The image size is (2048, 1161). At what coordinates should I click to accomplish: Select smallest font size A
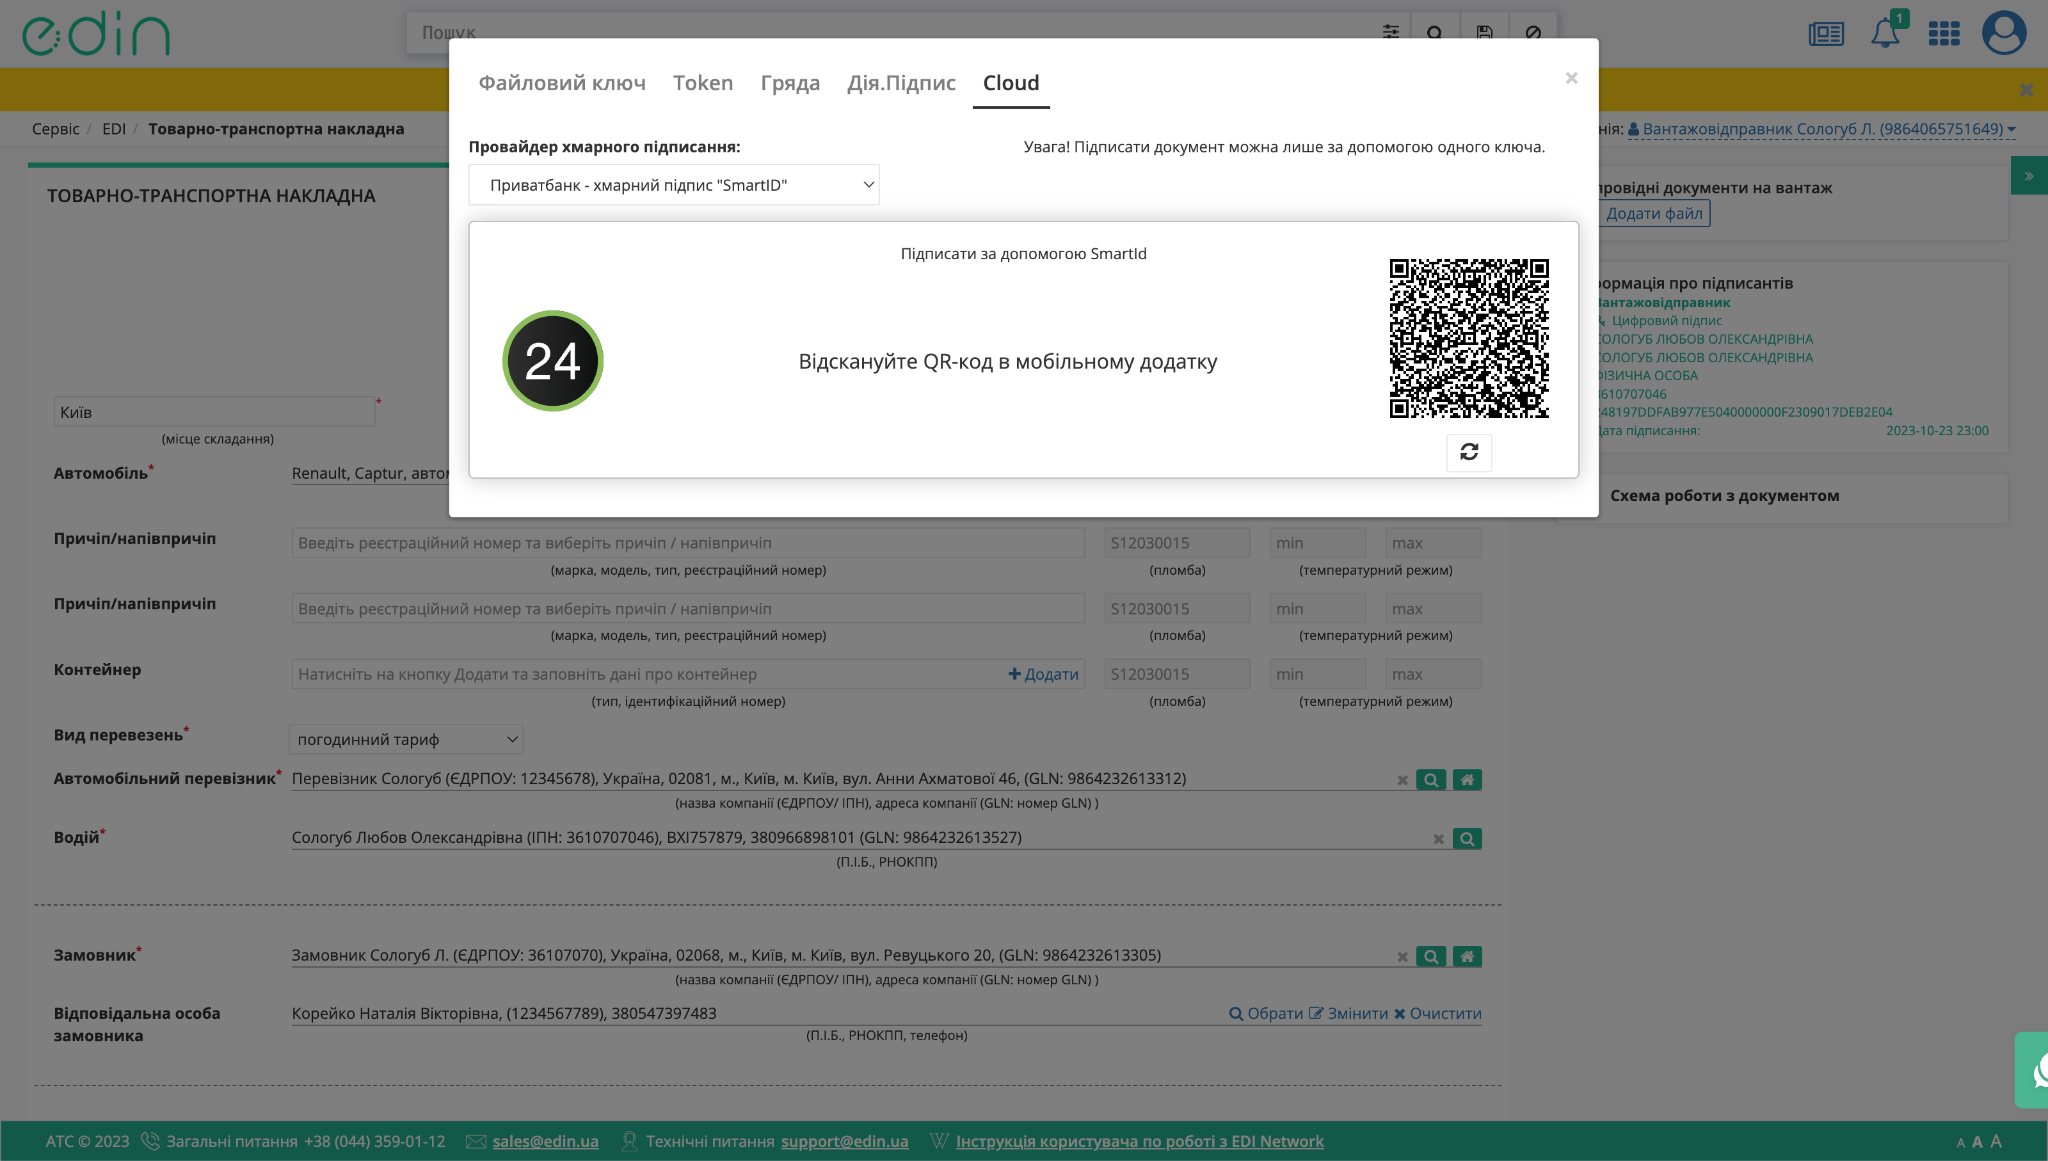[x=1960, y=1143]
